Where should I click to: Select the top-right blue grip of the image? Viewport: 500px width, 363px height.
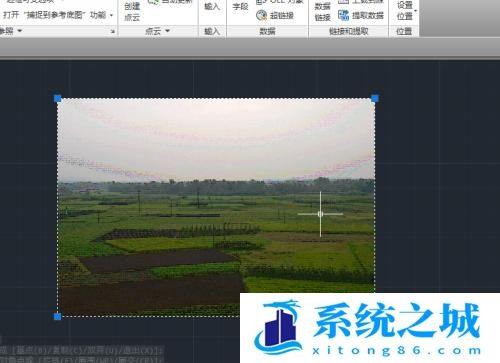[x=375, y=98]
